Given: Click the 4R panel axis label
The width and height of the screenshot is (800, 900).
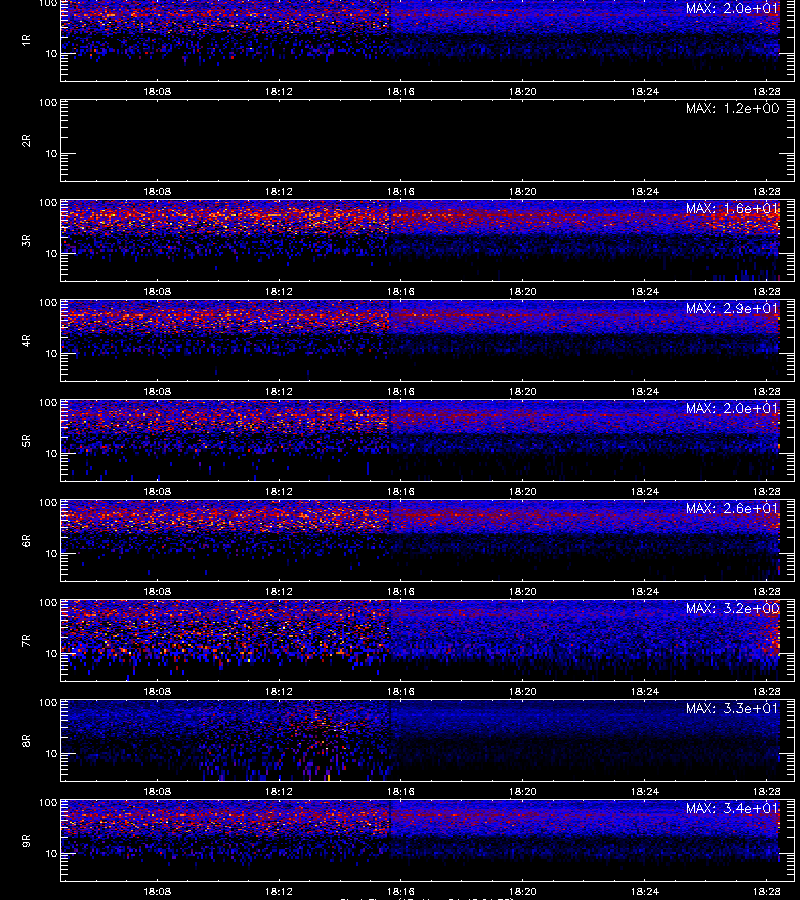Looking at the screenshot, I should click(26, 340).
